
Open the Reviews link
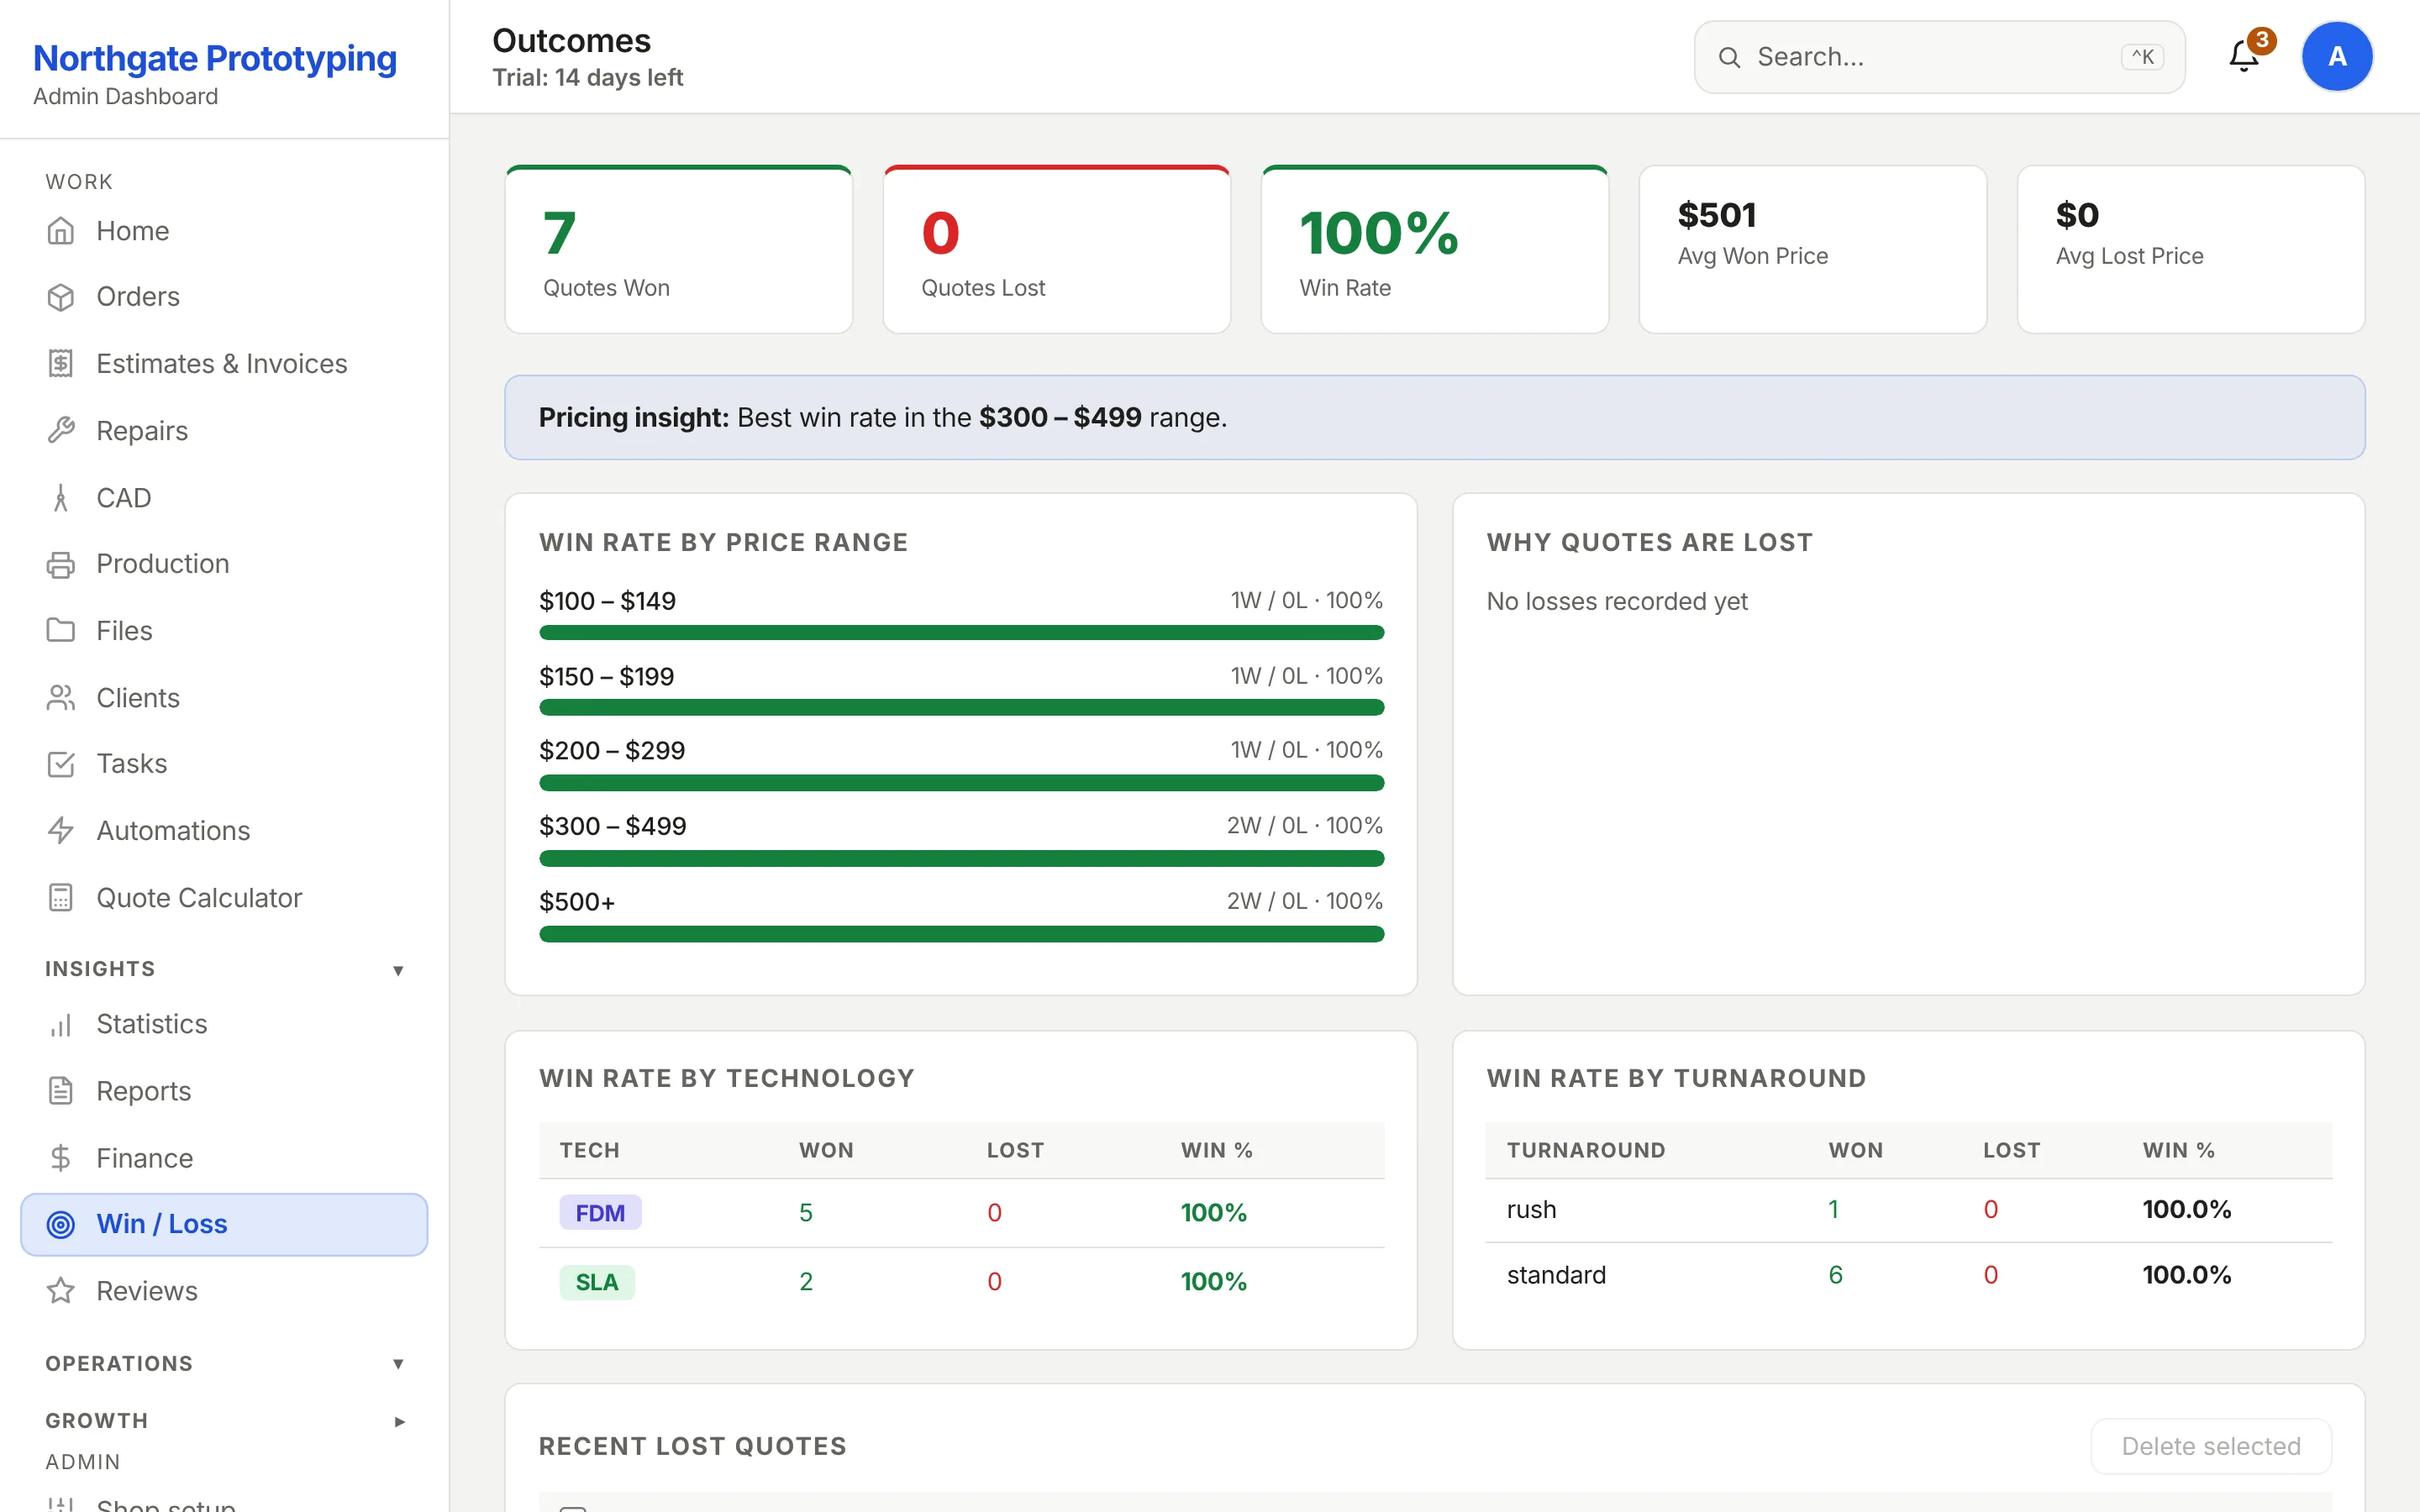click(224, 1291)
